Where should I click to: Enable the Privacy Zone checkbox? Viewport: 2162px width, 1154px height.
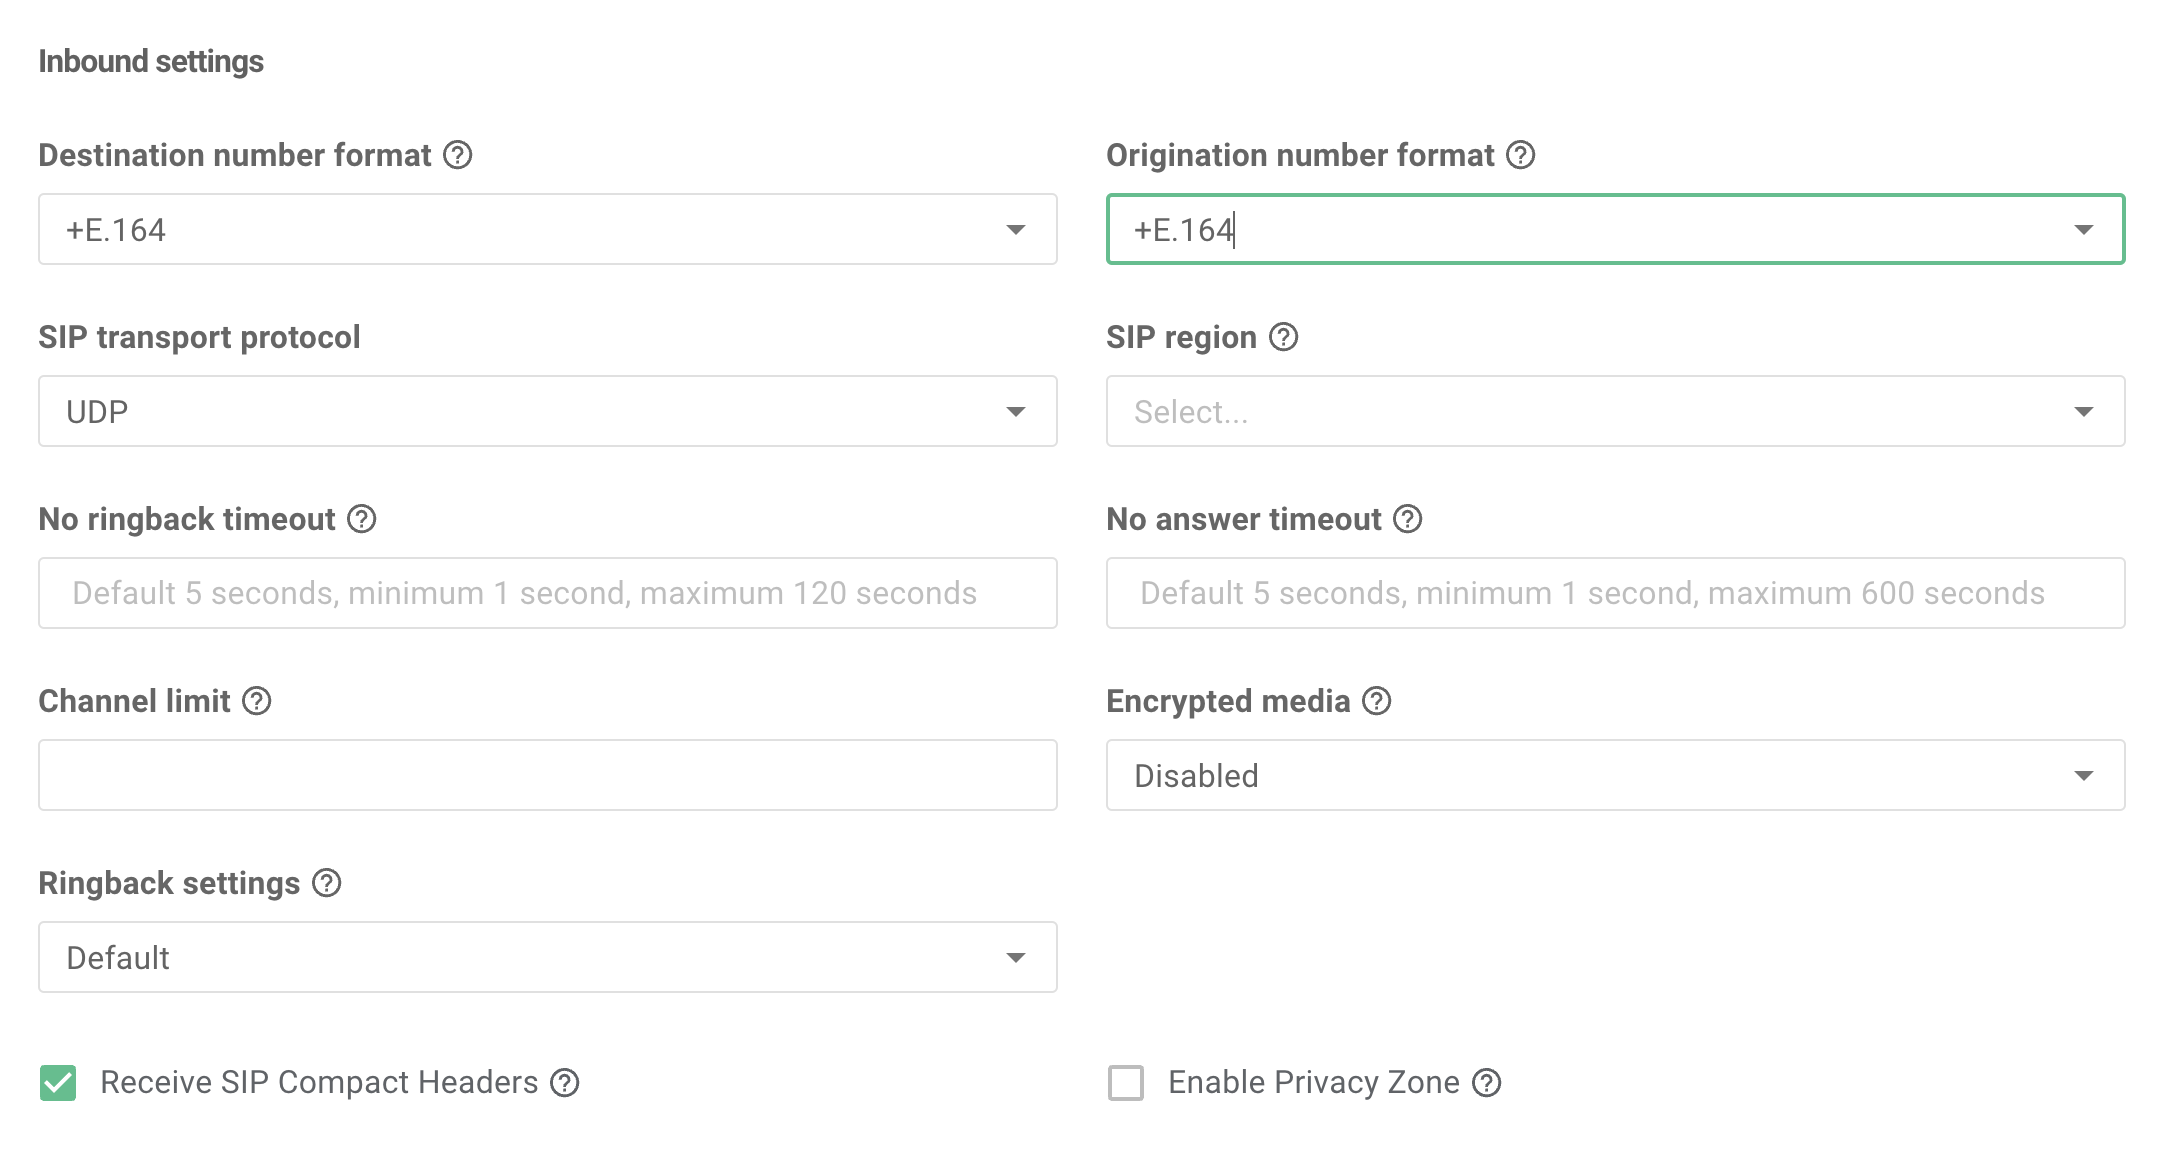click(1126, 1082)
